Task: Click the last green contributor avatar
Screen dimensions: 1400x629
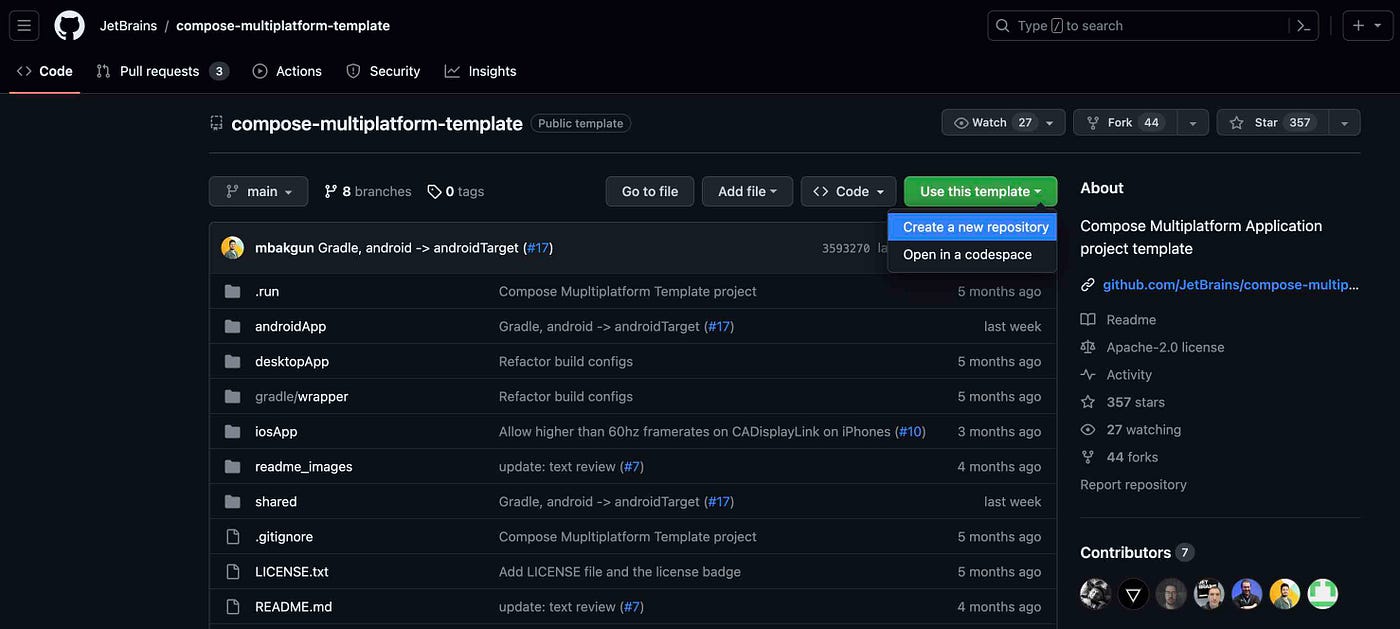Action: point(1323,594)
